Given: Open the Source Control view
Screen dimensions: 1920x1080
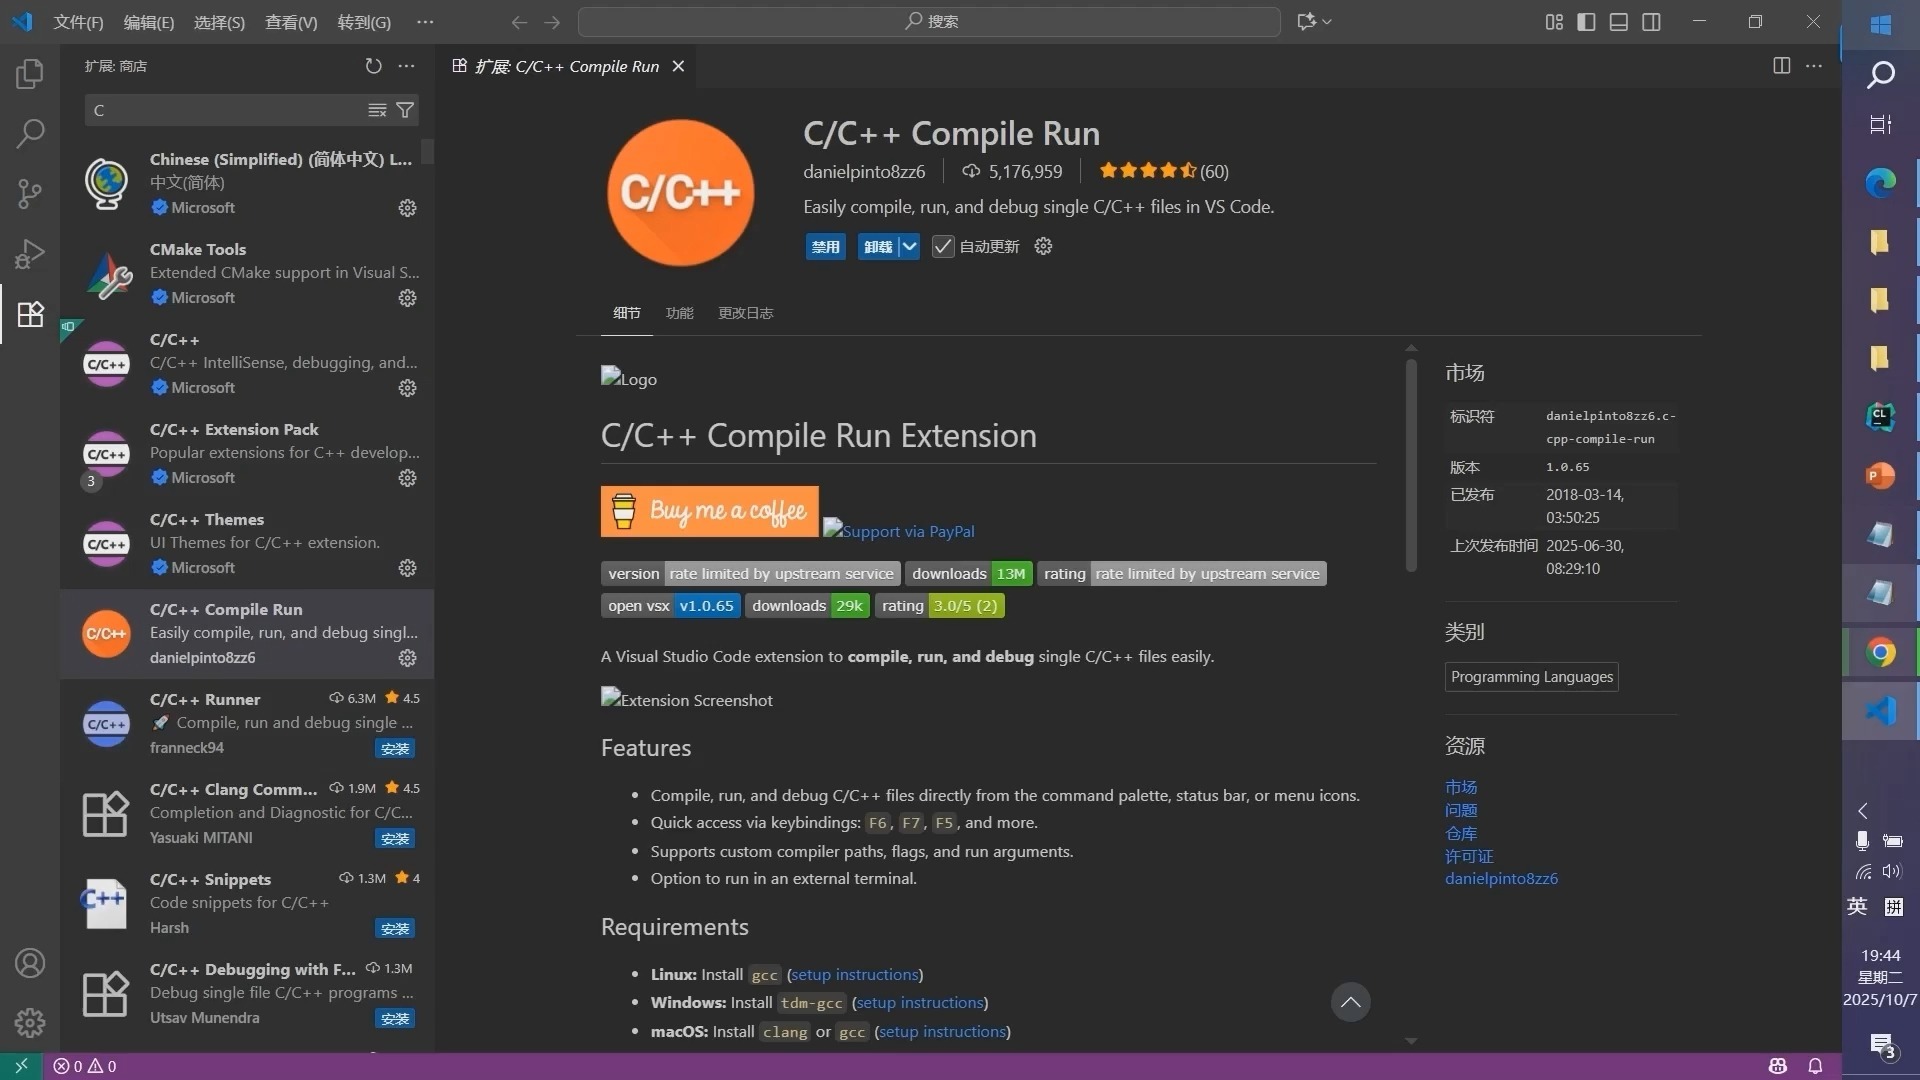Looking at the screenshot, I should [30, 193].
